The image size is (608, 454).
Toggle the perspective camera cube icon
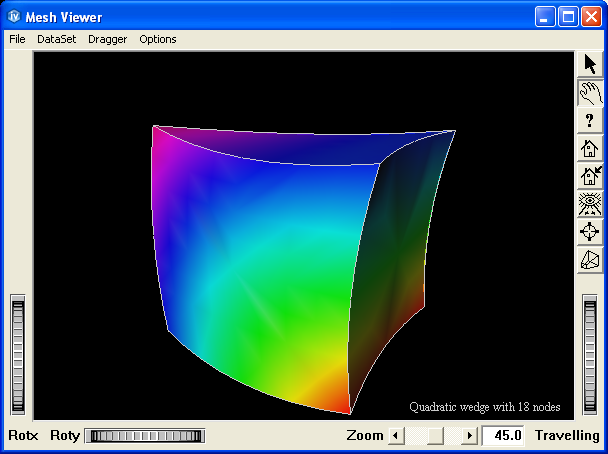click(x=590, y=260)
